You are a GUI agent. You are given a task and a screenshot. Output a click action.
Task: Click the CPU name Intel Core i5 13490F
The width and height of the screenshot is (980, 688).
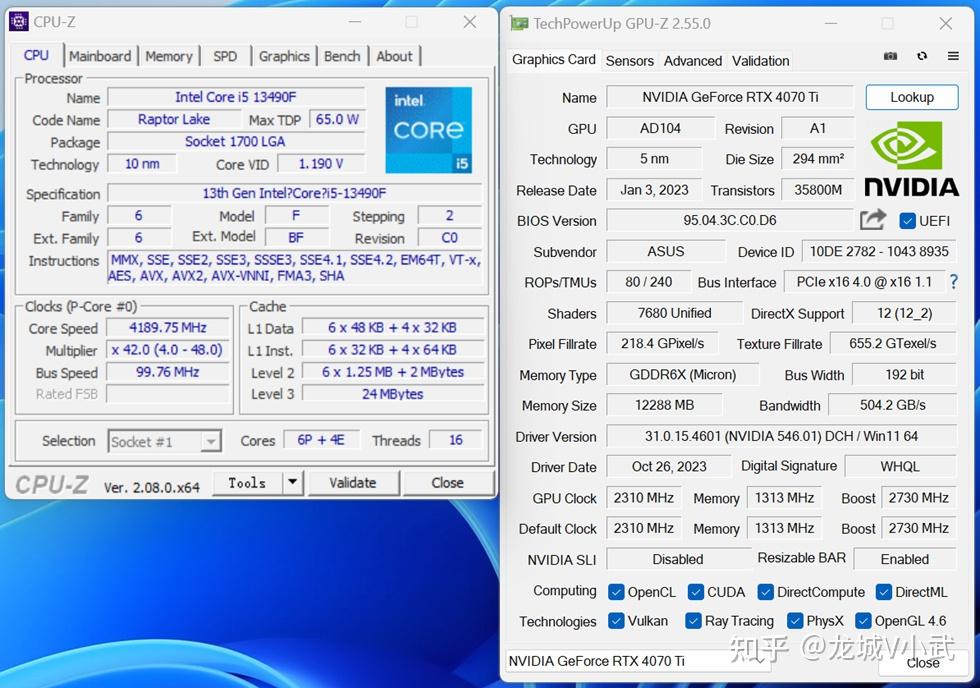[236, 97]
